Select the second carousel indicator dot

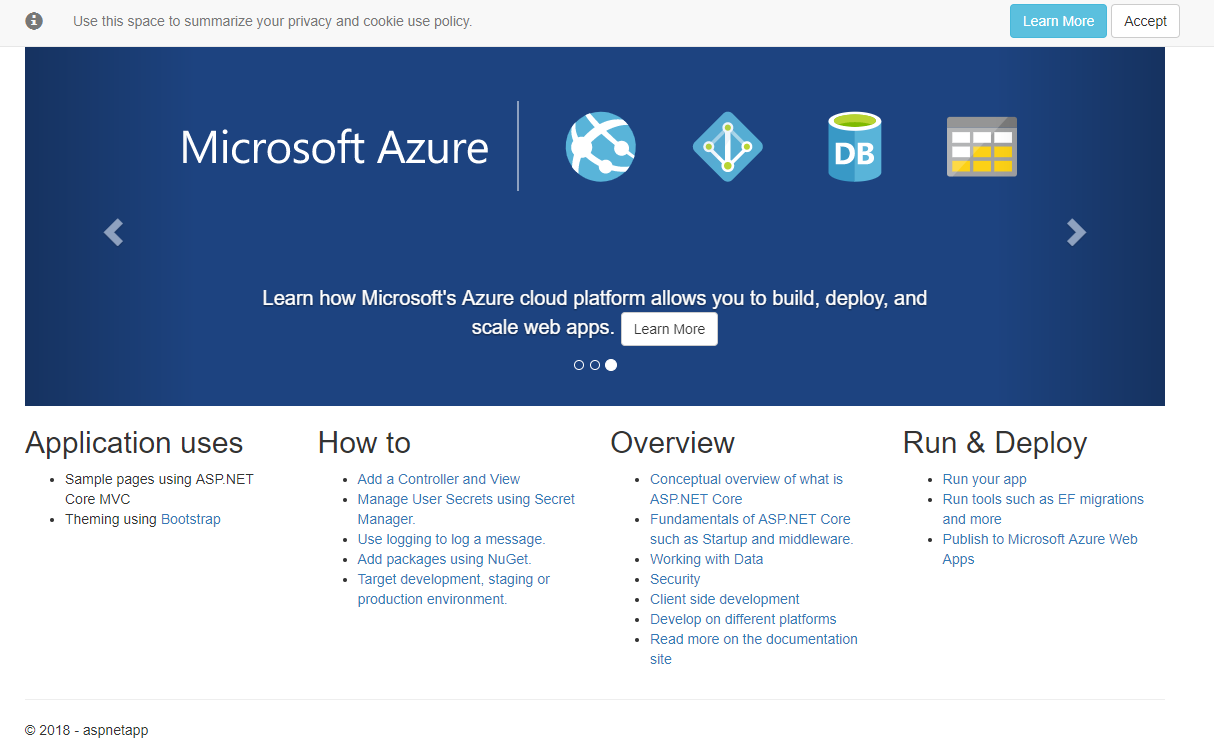(x=595, y=365)
